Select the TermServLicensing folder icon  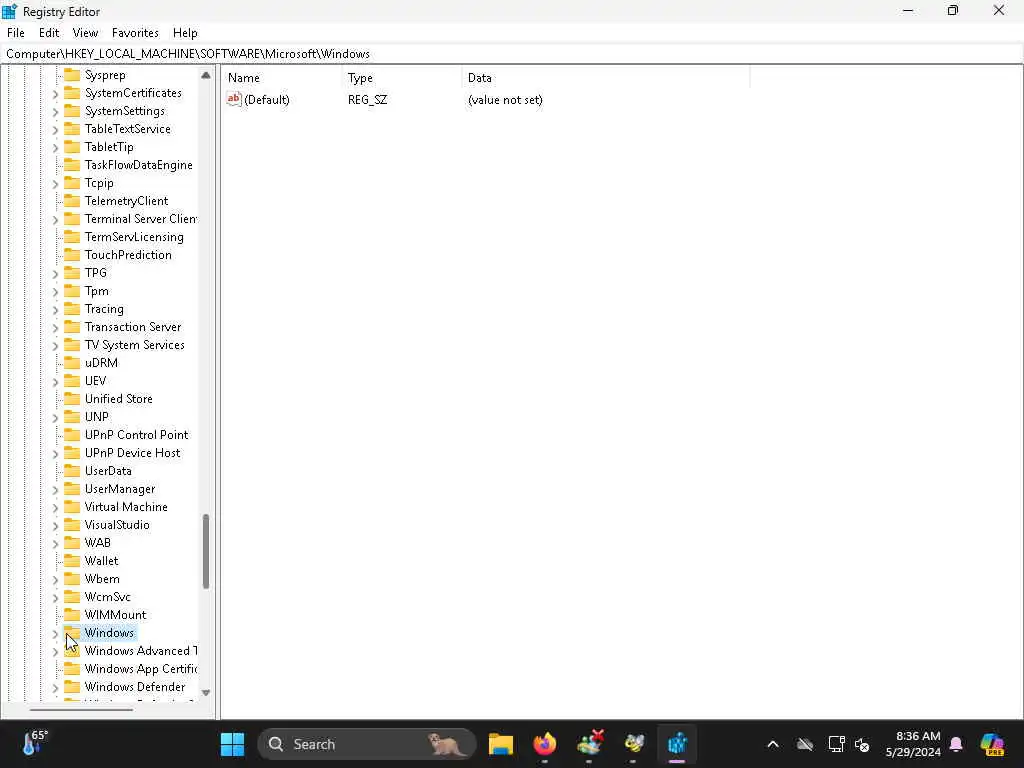point(72,236)
